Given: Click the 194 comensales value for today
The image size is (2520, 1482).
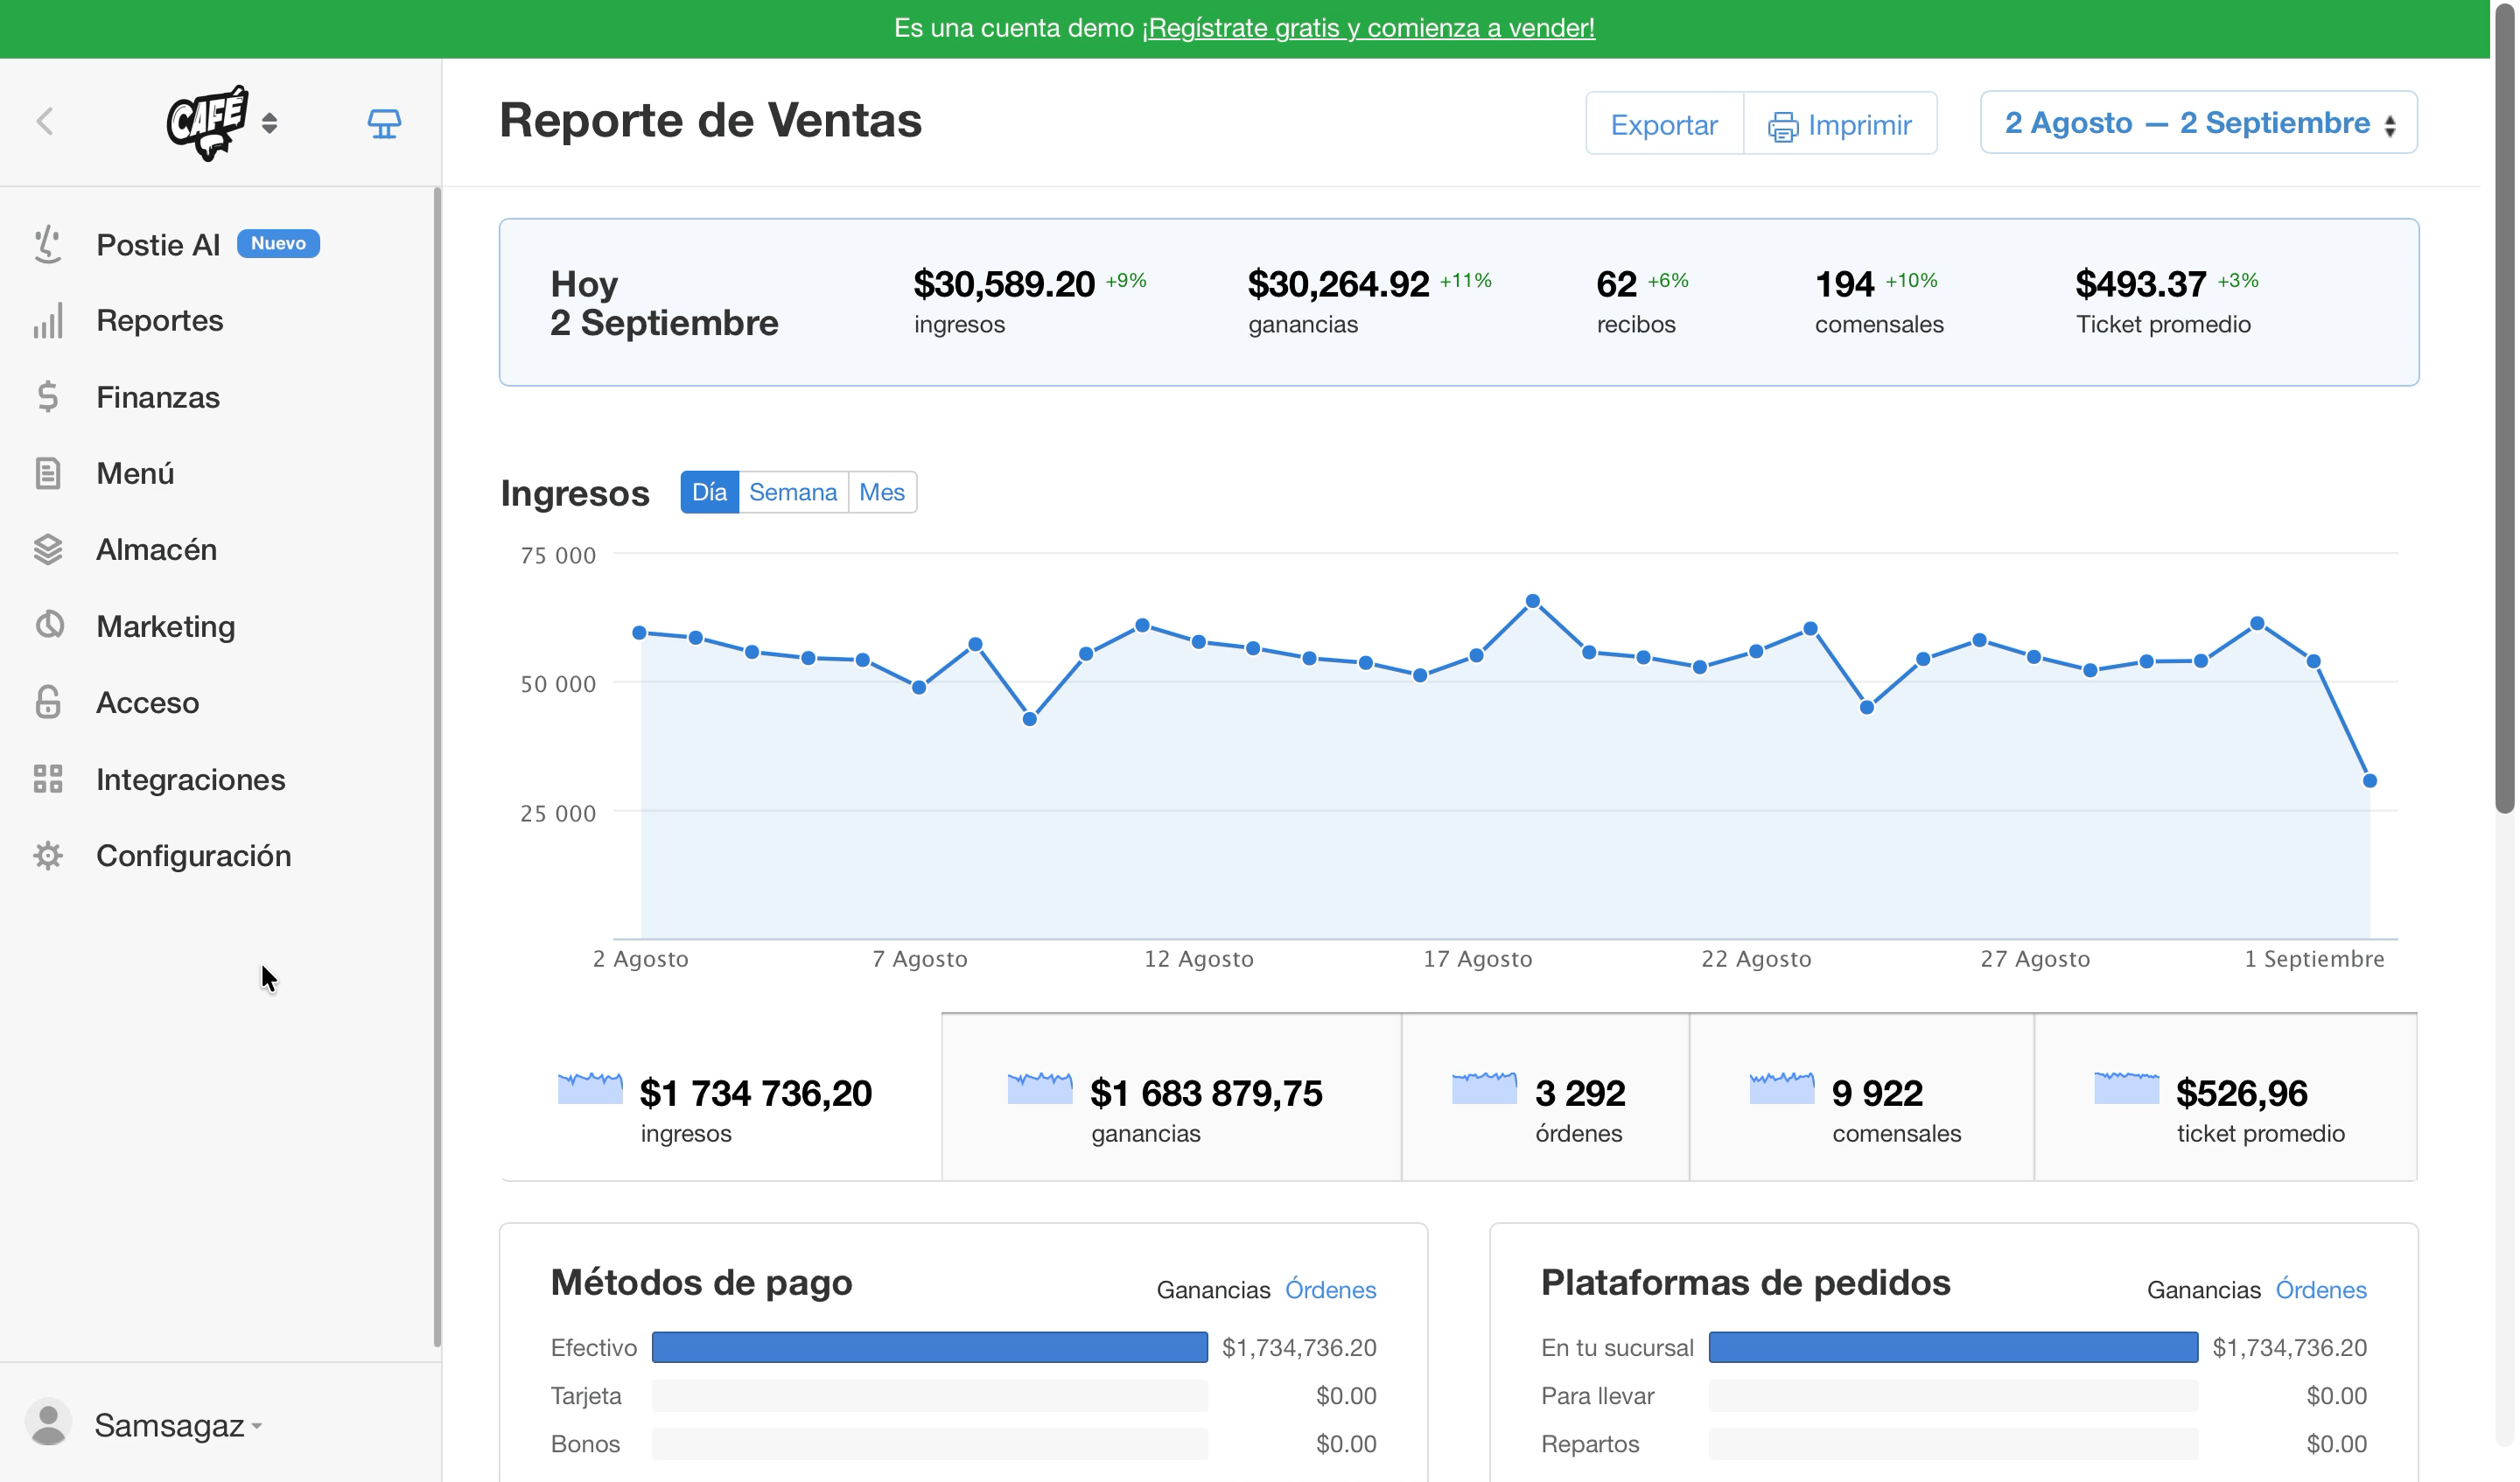Looking at the screenshot, I should point(1845,284).
